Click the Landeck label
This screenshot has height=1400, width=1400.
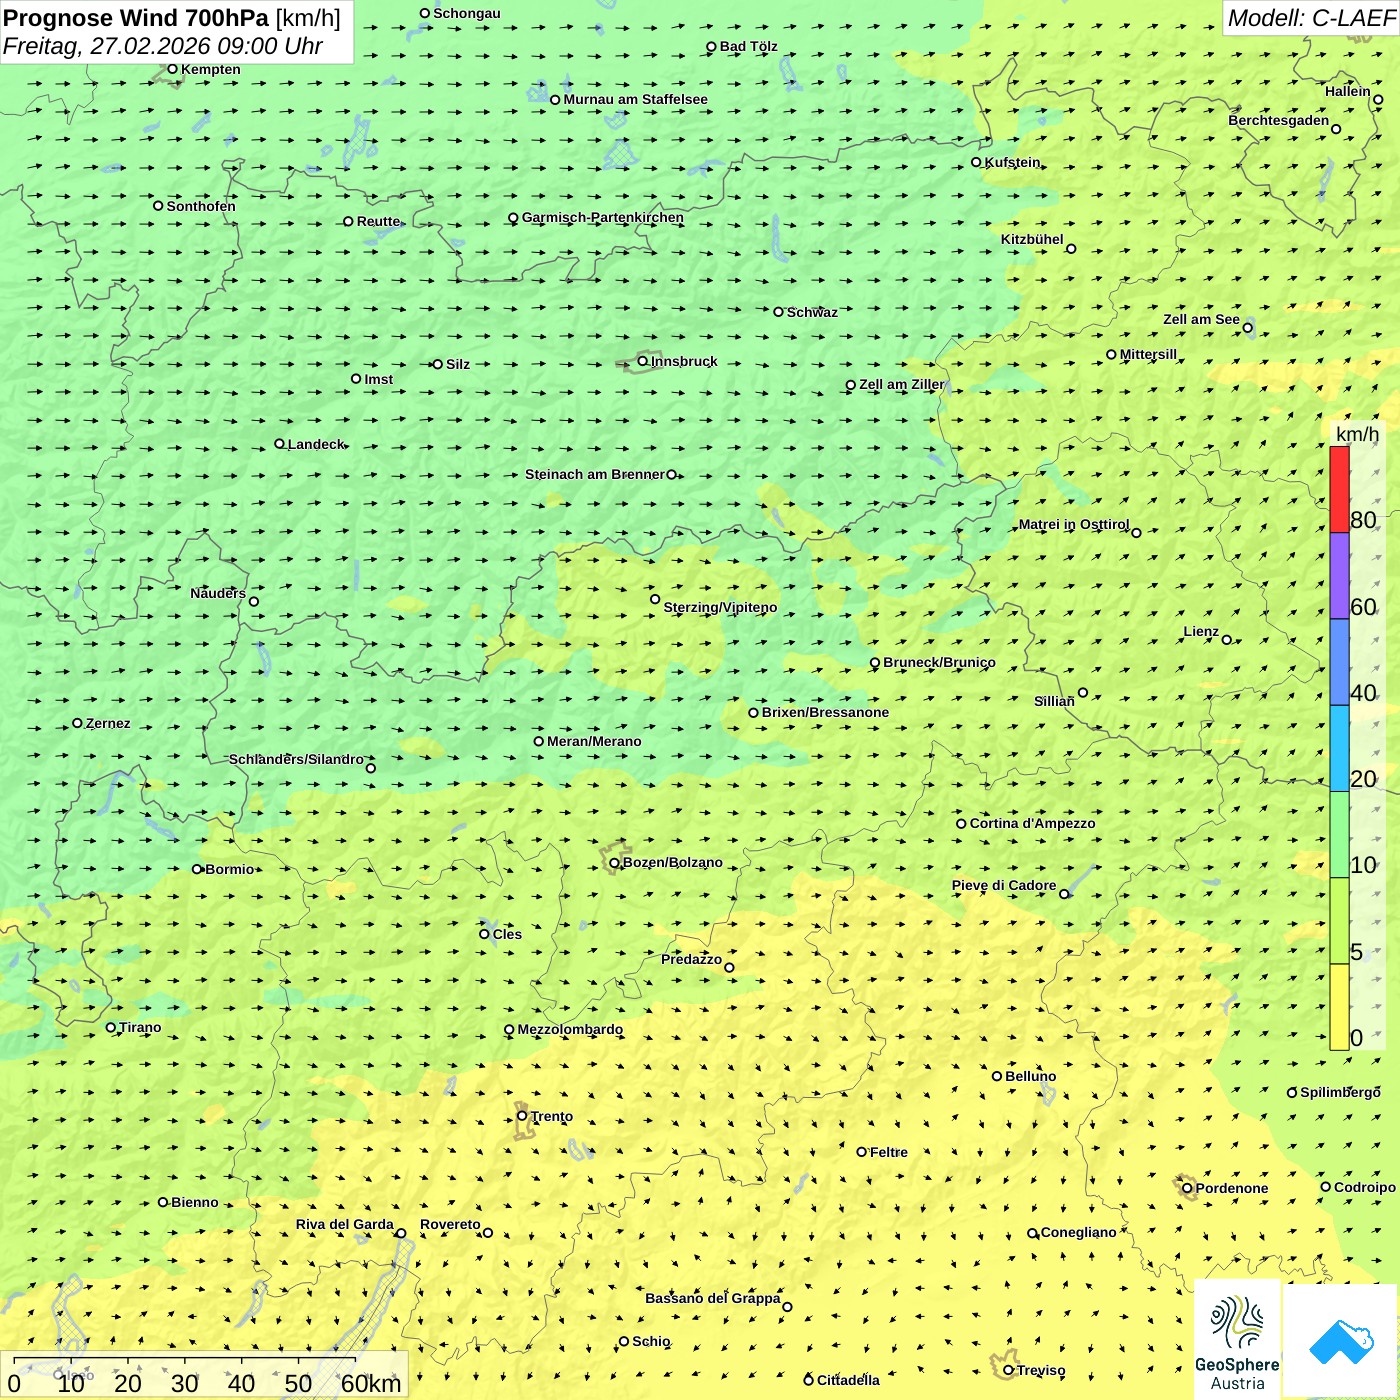coord(316,444)
